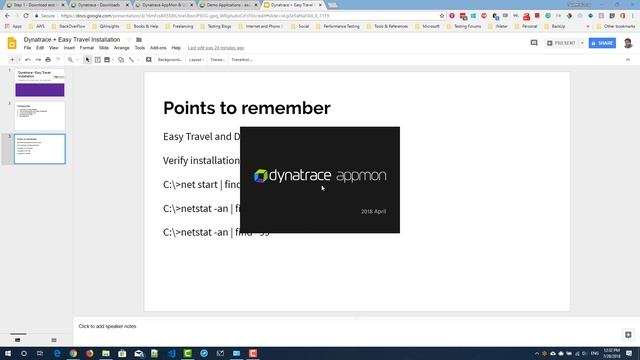Switch to grid view at bottom left
This screenshot has height=360, width=640.
coord(54,340)
